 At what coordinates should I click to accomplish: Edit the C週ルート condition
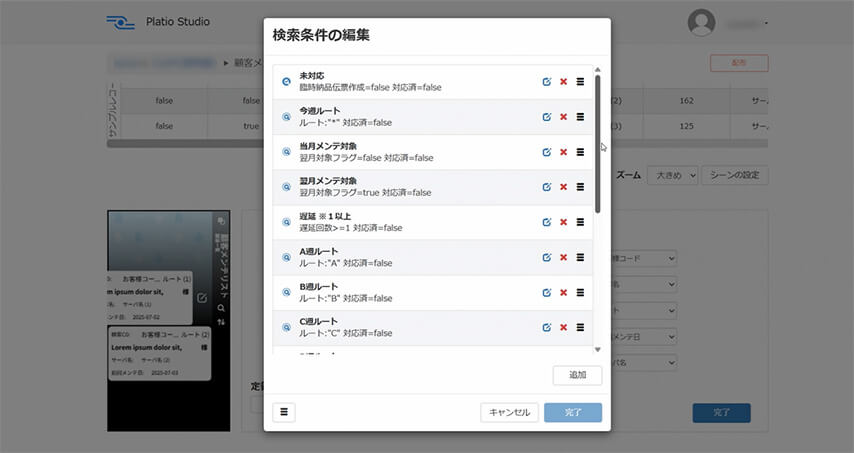(x=546, y=327)
